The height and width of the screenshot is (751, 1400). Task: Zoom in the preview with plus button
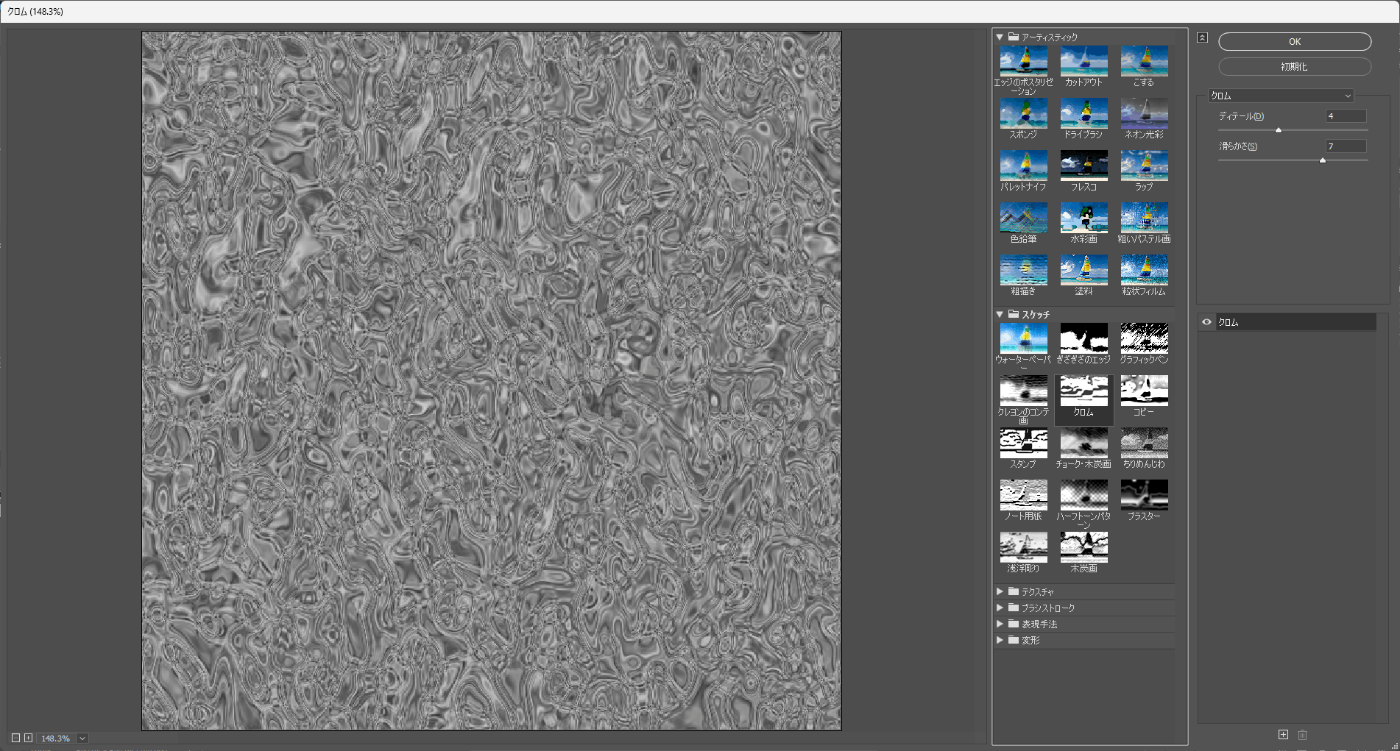click(x=28, y=738)
